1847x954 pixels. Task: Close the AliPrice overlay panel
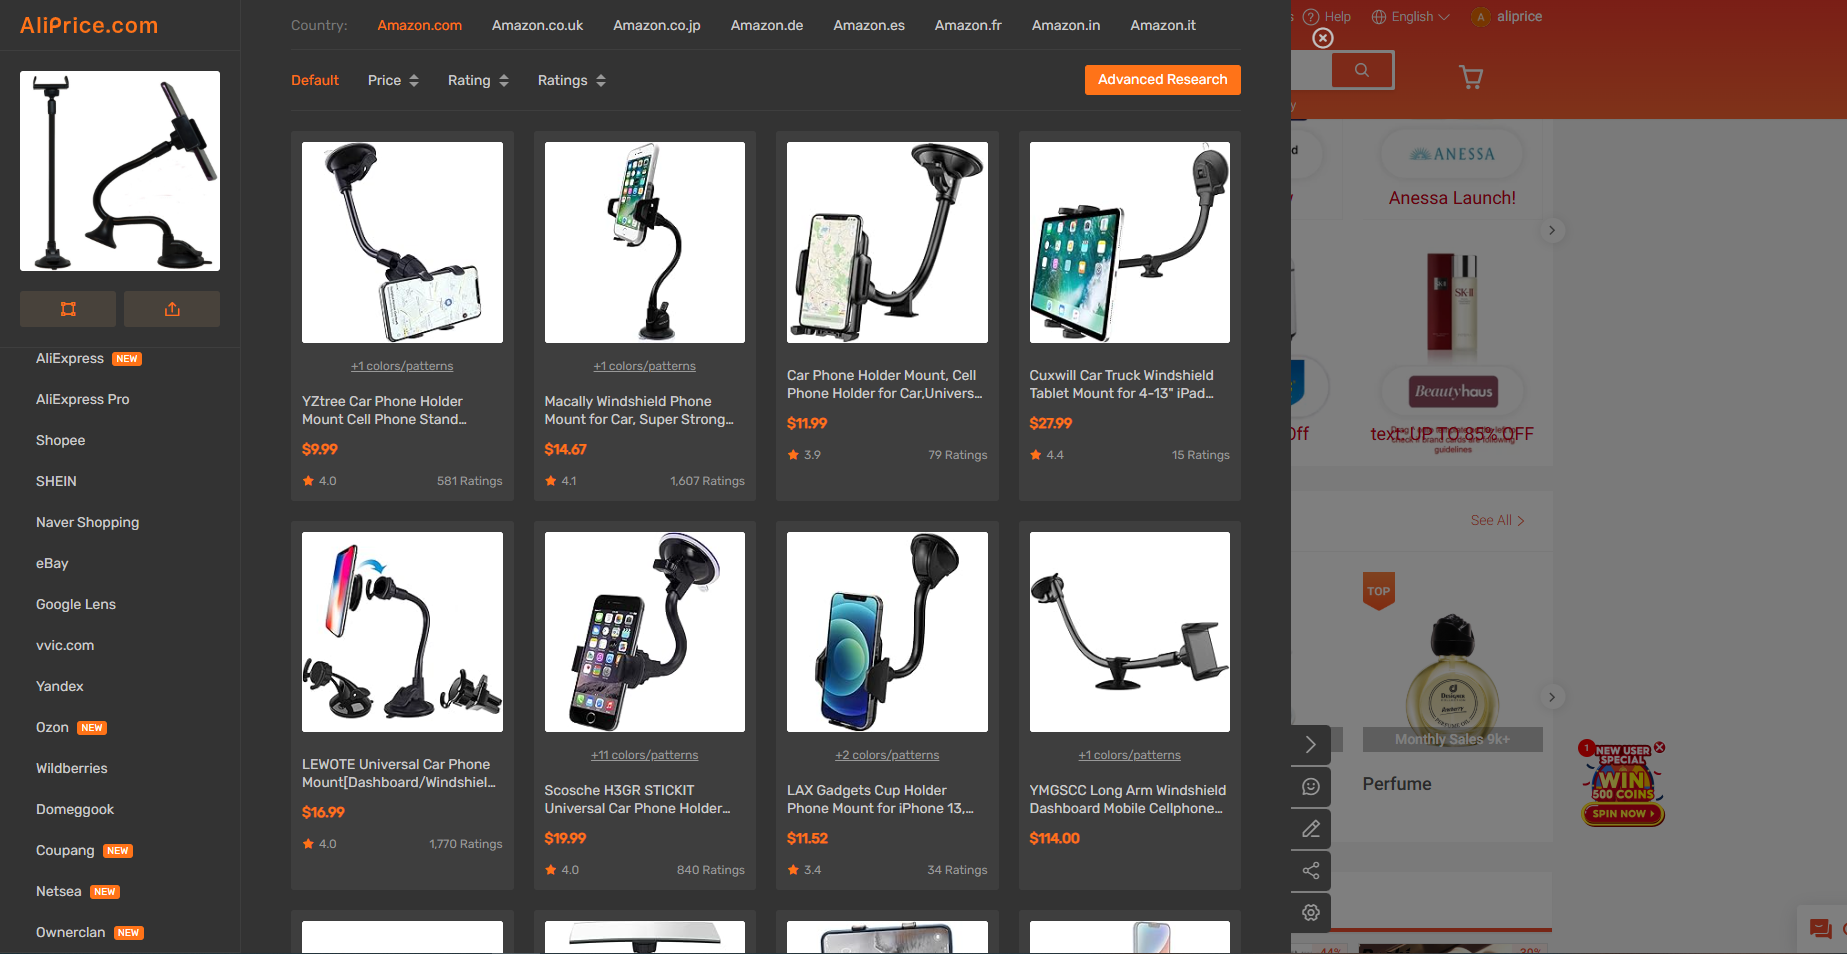(1323, 38)
